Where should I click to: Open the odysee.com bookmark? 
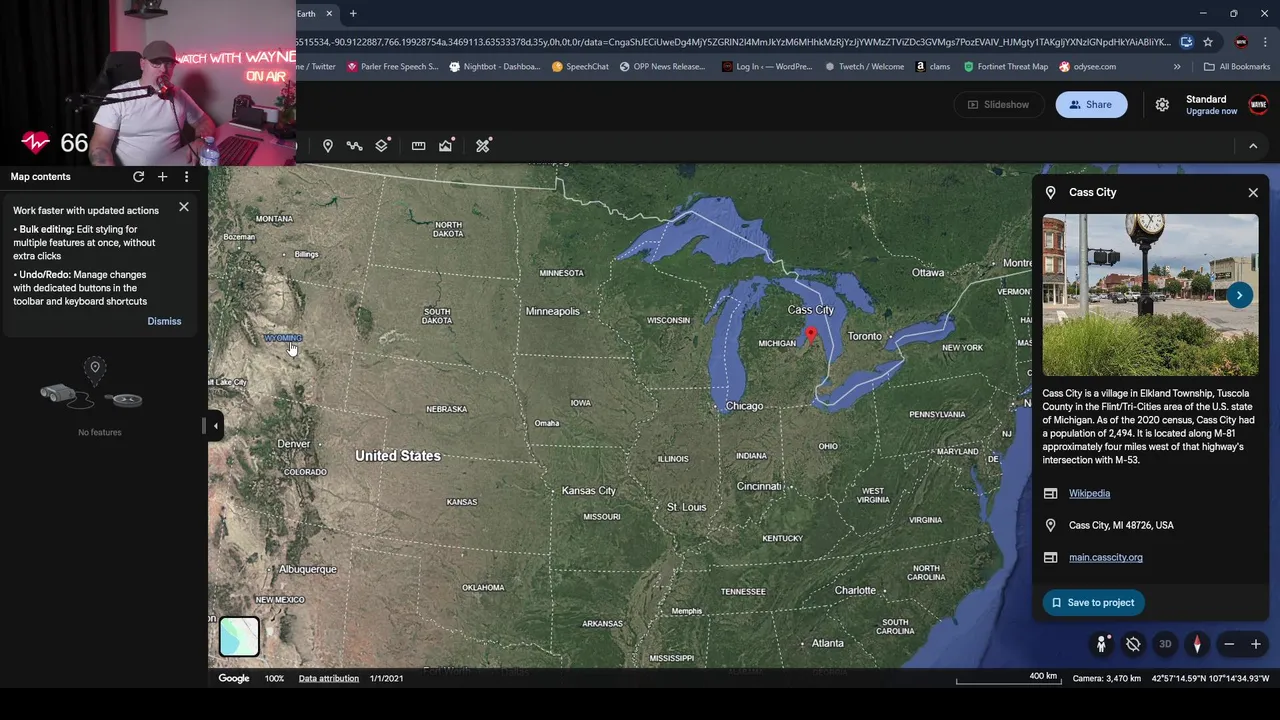click(x=1088, y=67)
